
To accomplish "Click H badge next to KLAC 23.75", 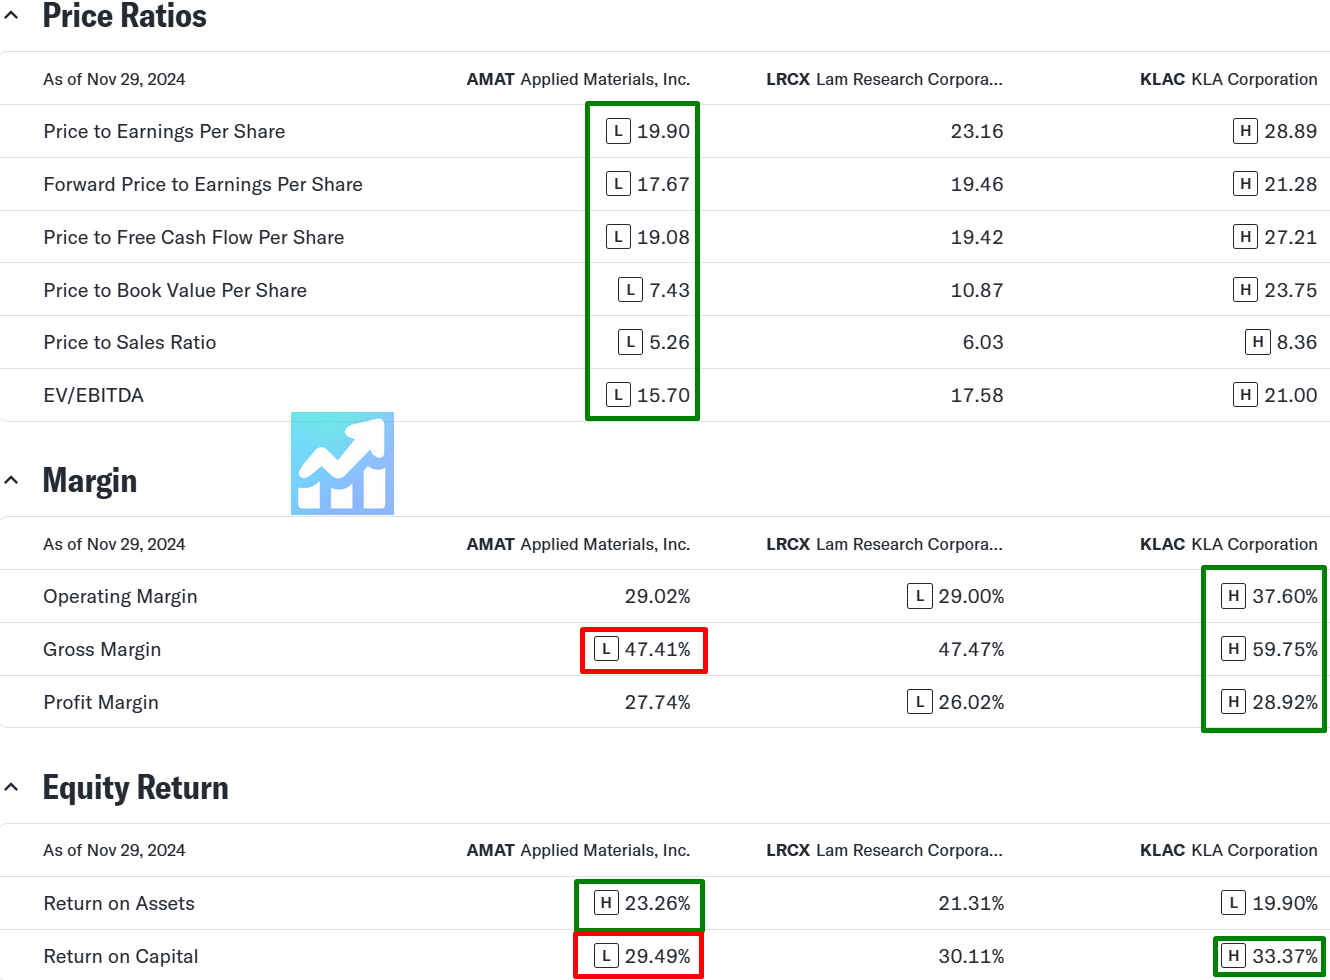I will pyautogui.click(x=1245, y=290).
